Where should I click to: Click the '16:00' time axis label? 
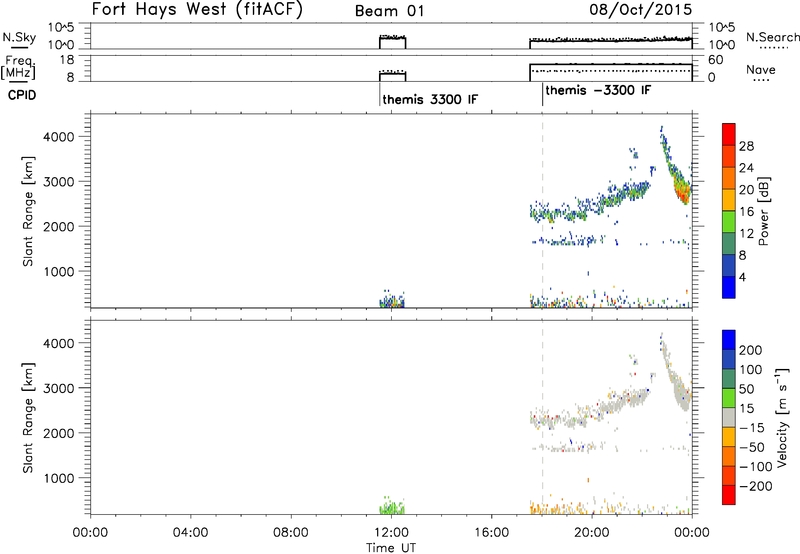click(491, 533)
